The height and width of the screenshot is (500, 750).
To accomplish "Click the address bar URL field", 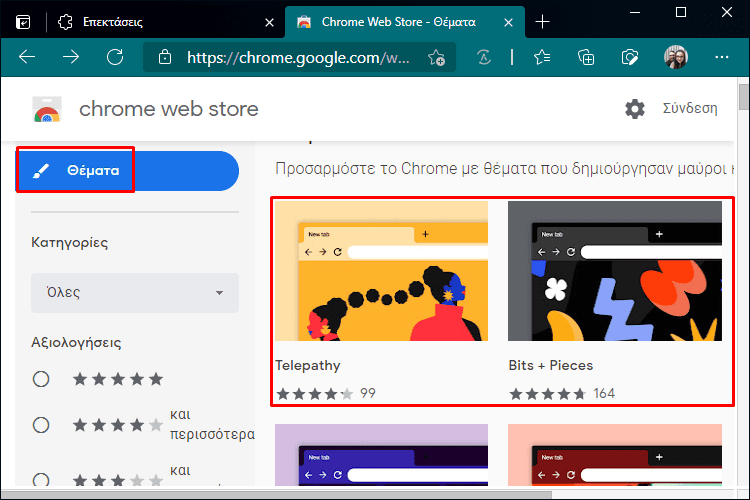I will [298, 57].
